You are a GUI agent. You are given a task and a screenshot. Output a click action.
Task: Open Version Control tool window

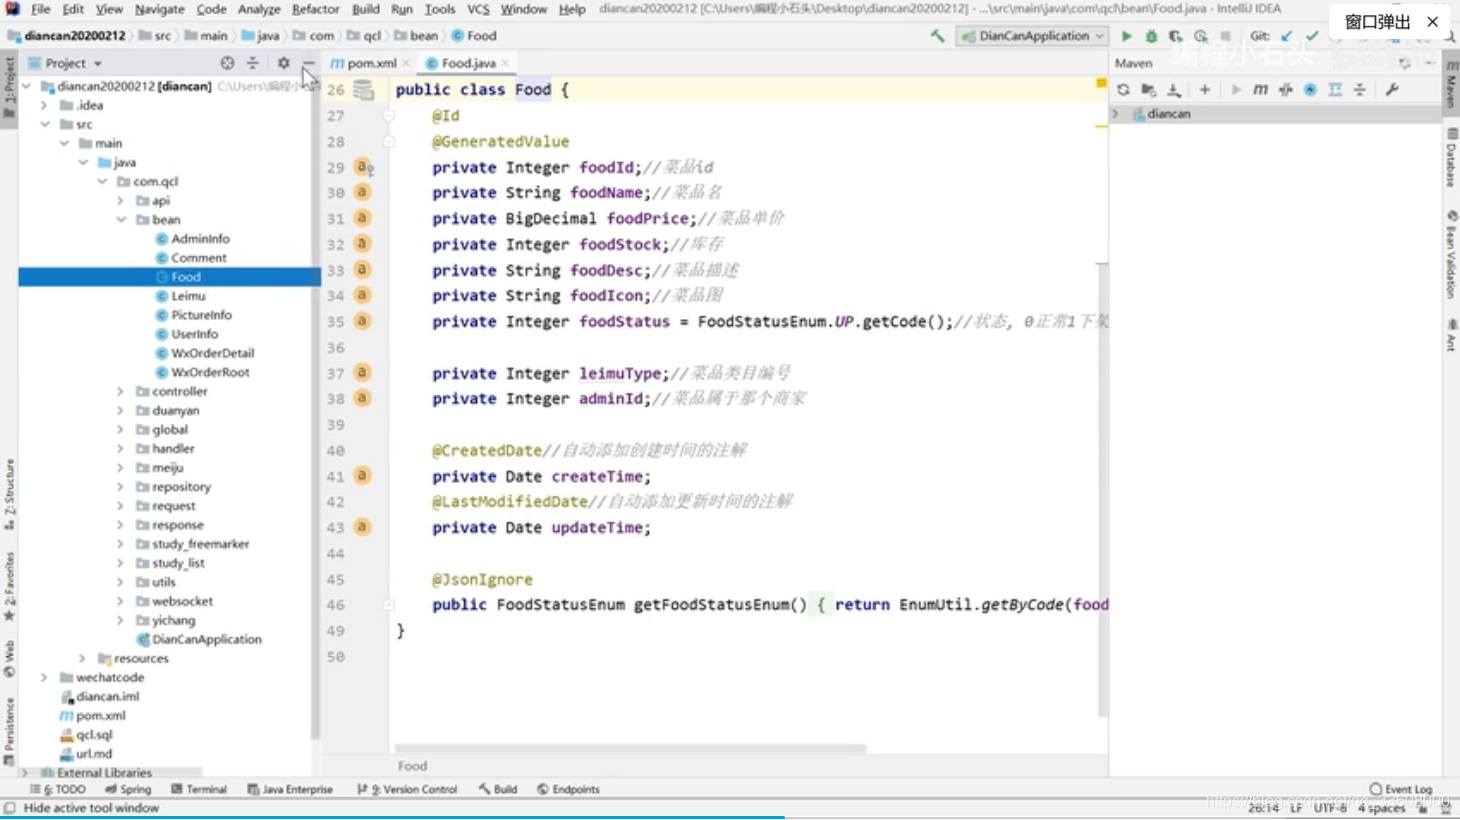(407, 789)
